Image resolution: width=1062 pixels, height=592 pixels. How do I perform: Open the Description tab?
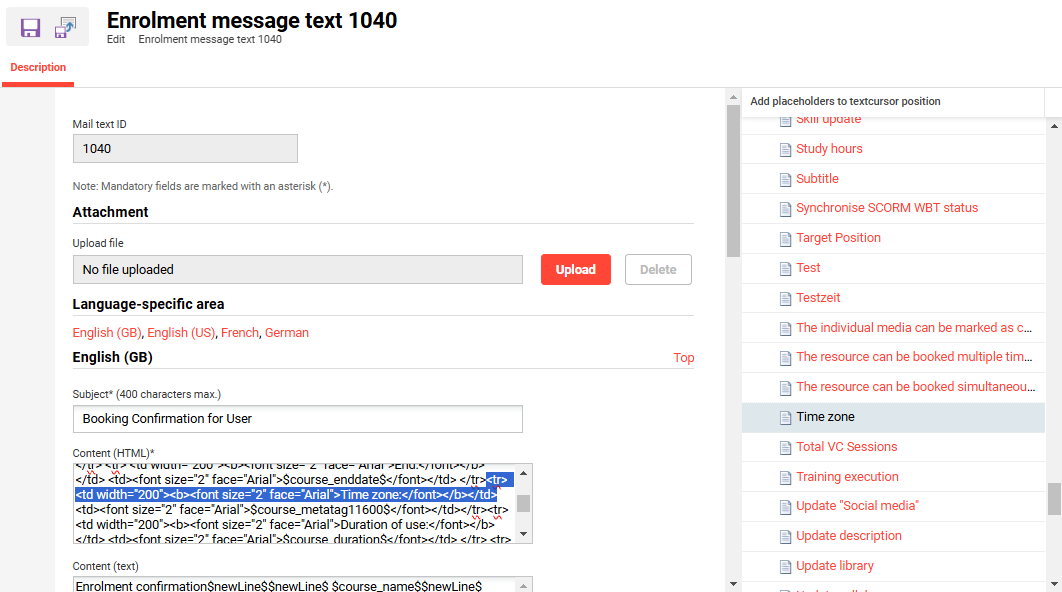(38, 68)
